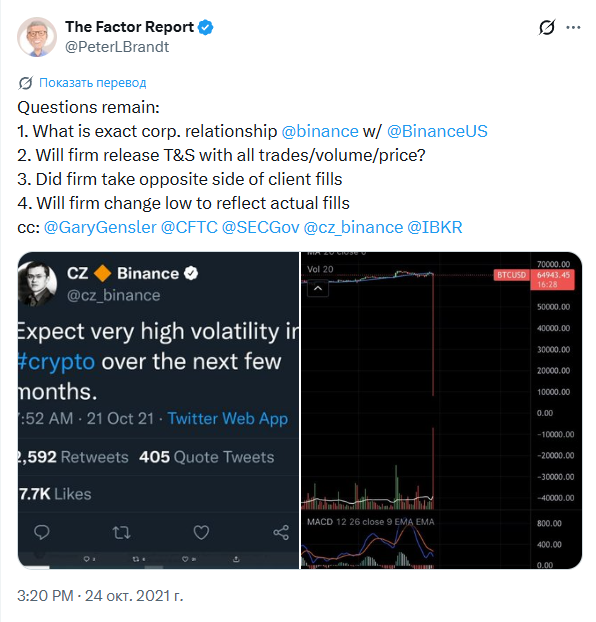Collapse the chart panel with the chevron-up button
Screen dimensions: 596x622
(318, 289)
